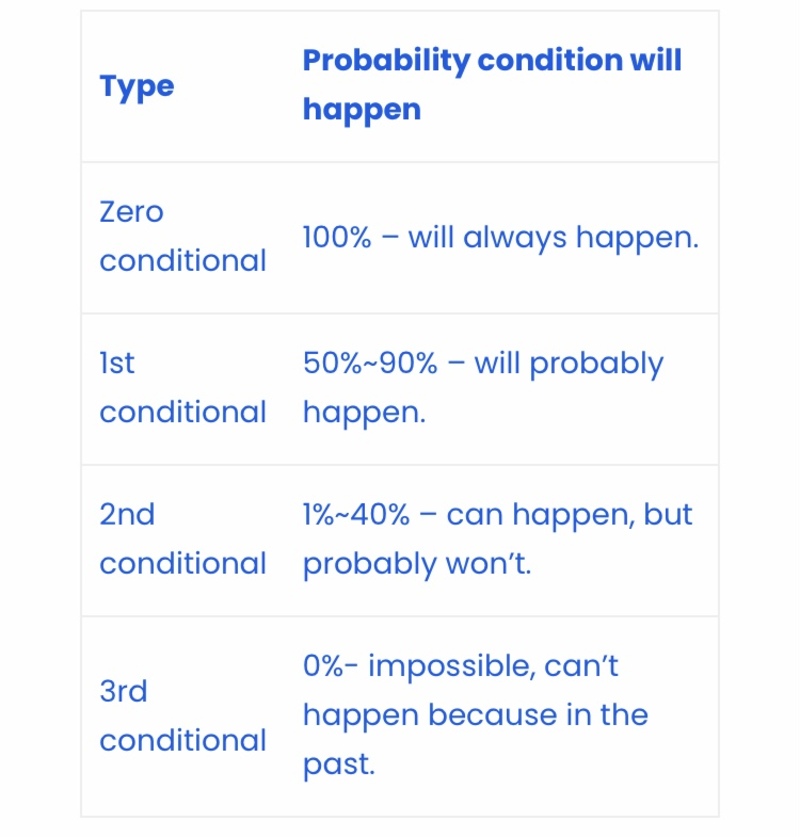Click the word "1st" in the table
The image size is (800, 837).
coord(117,364)
